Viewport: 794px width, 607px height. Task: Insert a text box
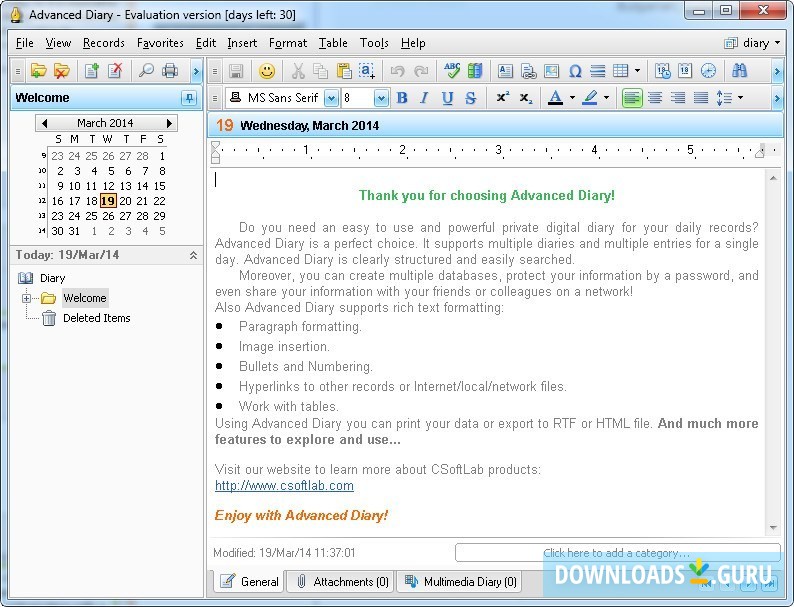(x=505, y=71)
